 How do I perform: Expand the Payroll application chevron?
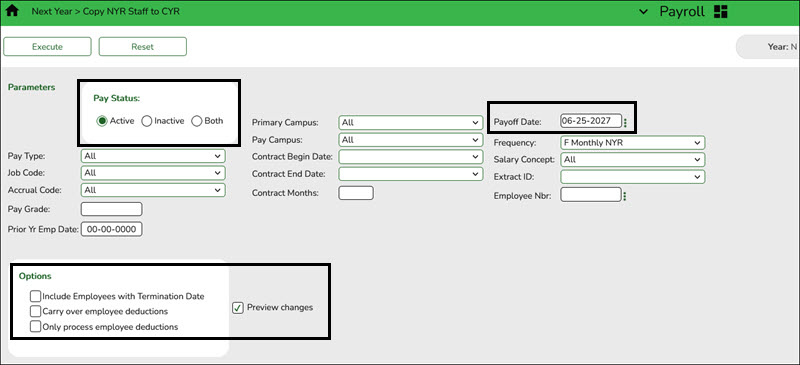643,12
